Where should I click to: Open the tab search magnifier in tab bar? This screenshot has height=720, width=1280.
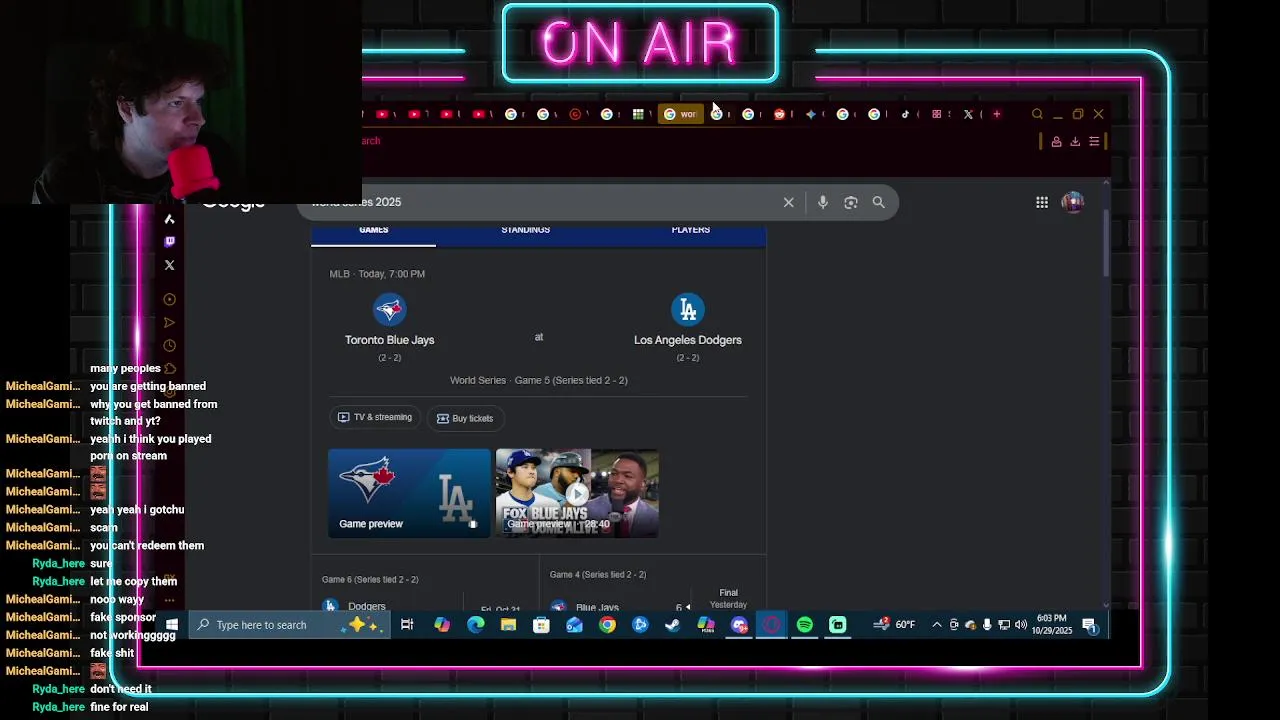click(1037, 114)
